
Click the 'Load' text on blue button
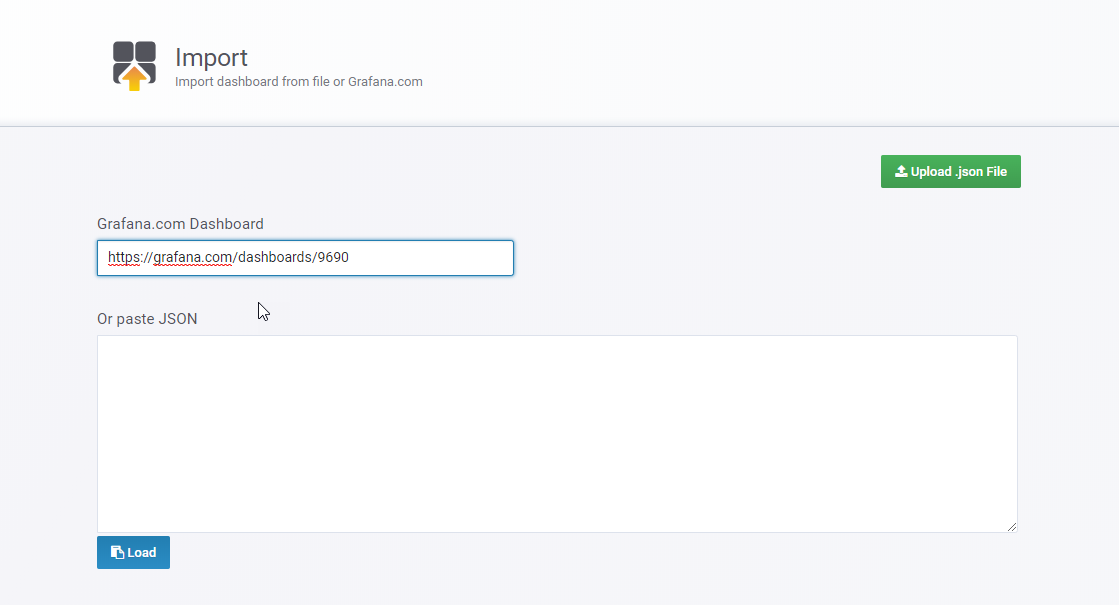(141, 553)
